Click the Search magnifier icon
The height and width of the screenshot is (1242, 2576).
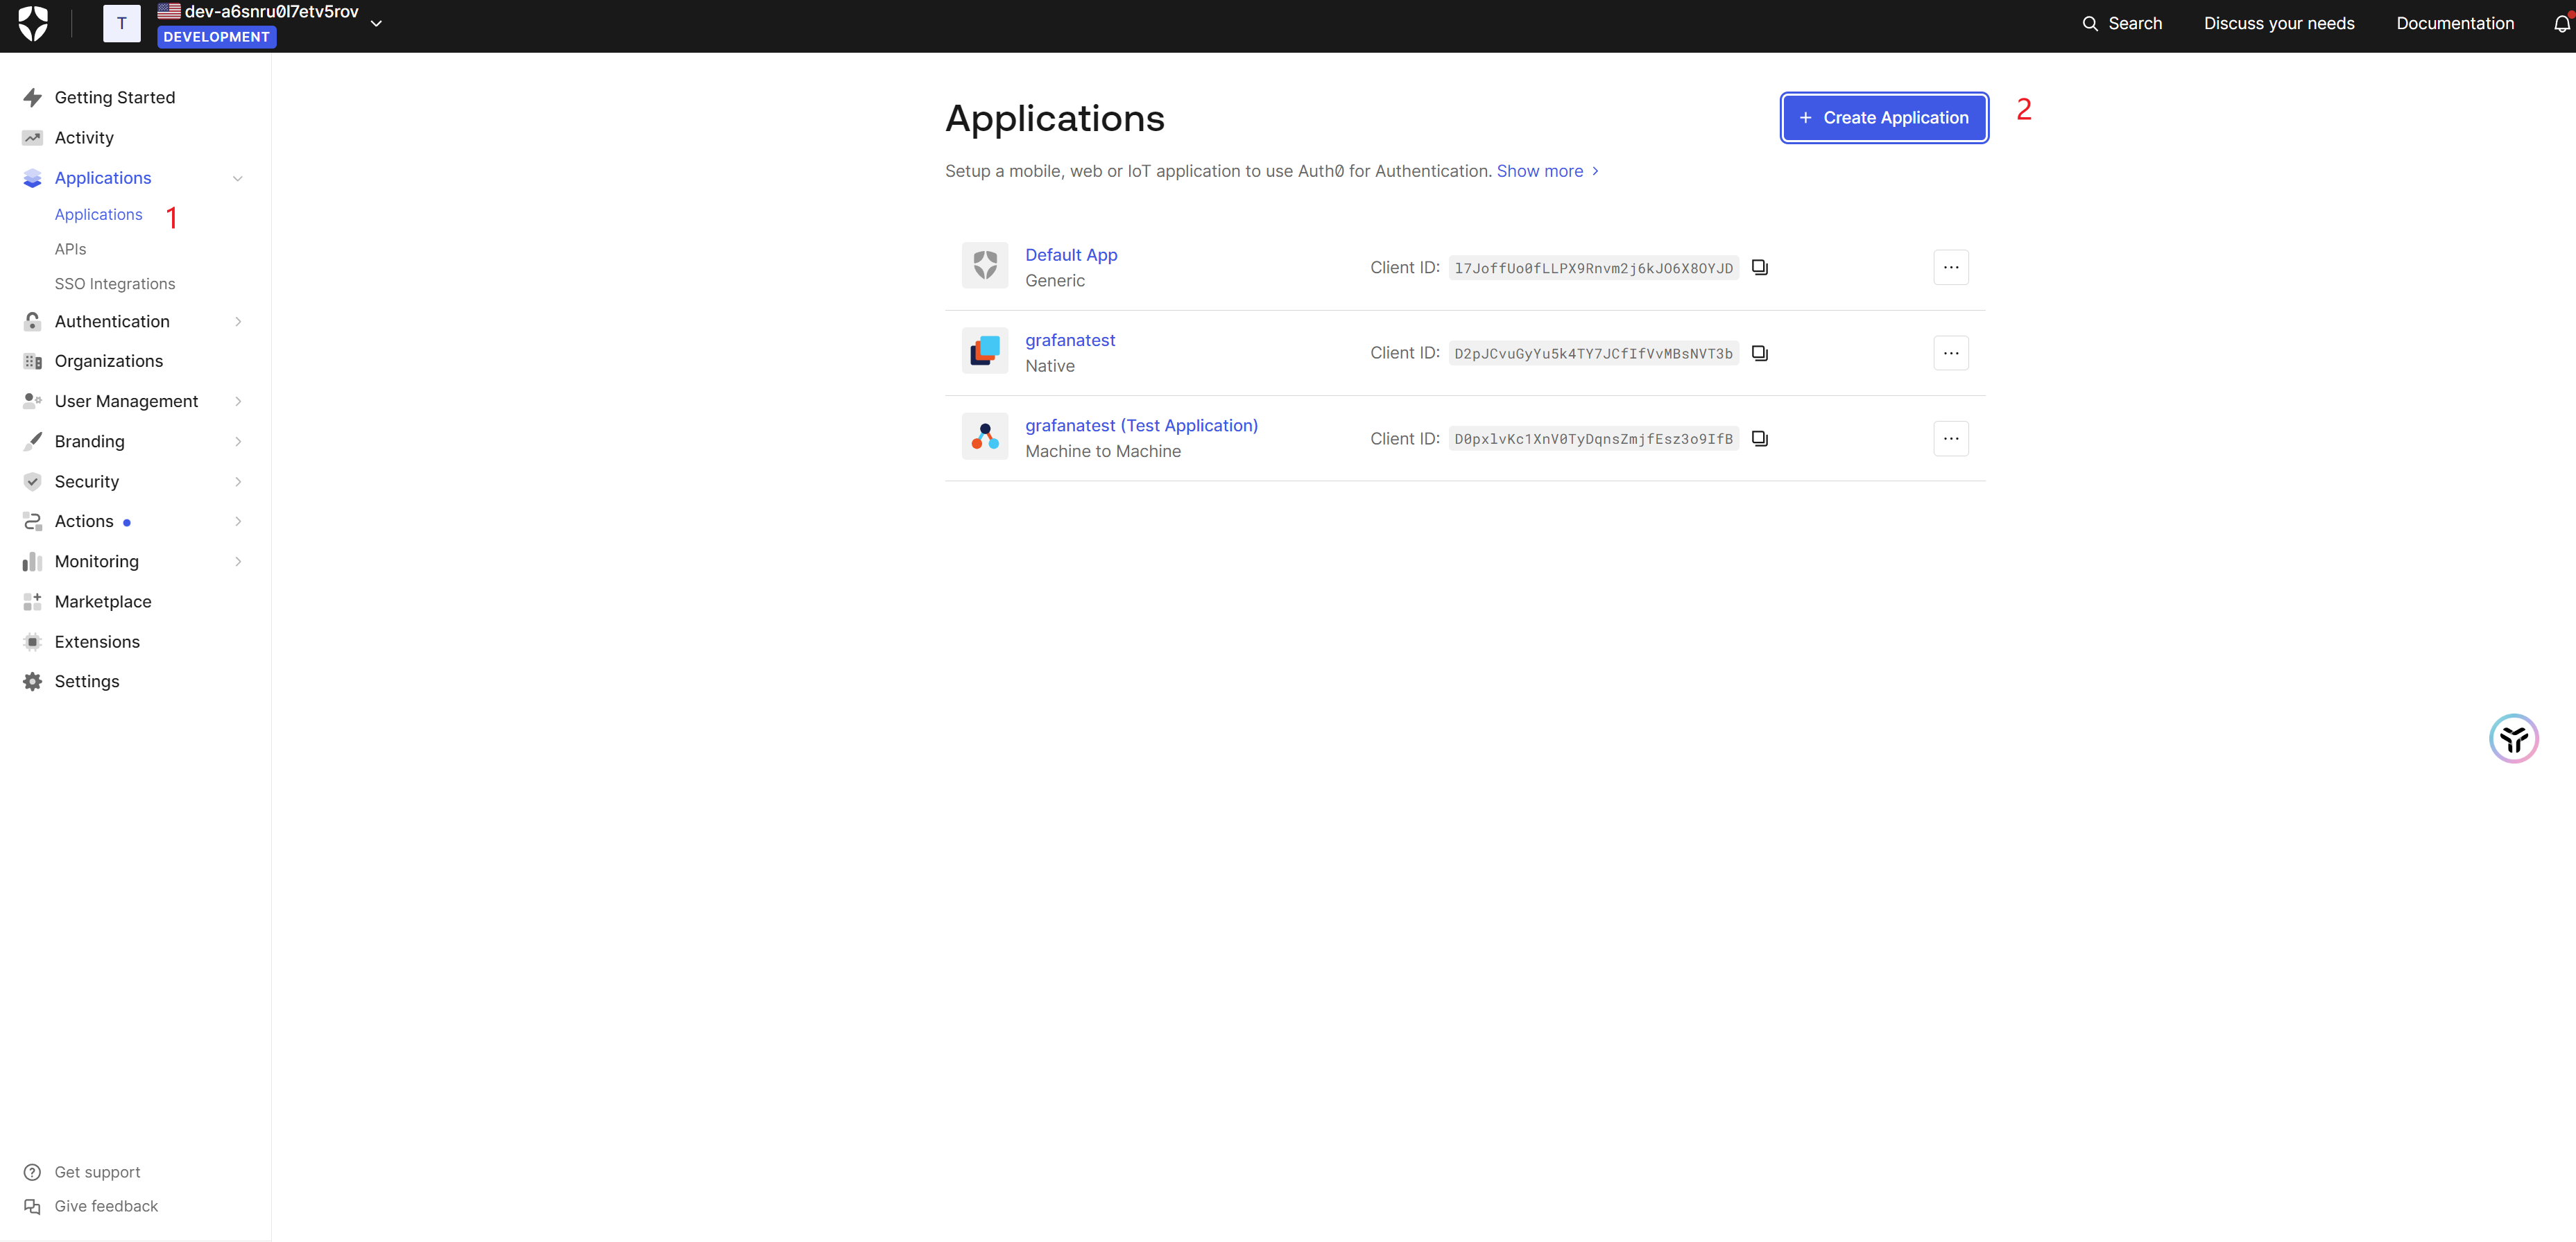(x=2089, y=23)
